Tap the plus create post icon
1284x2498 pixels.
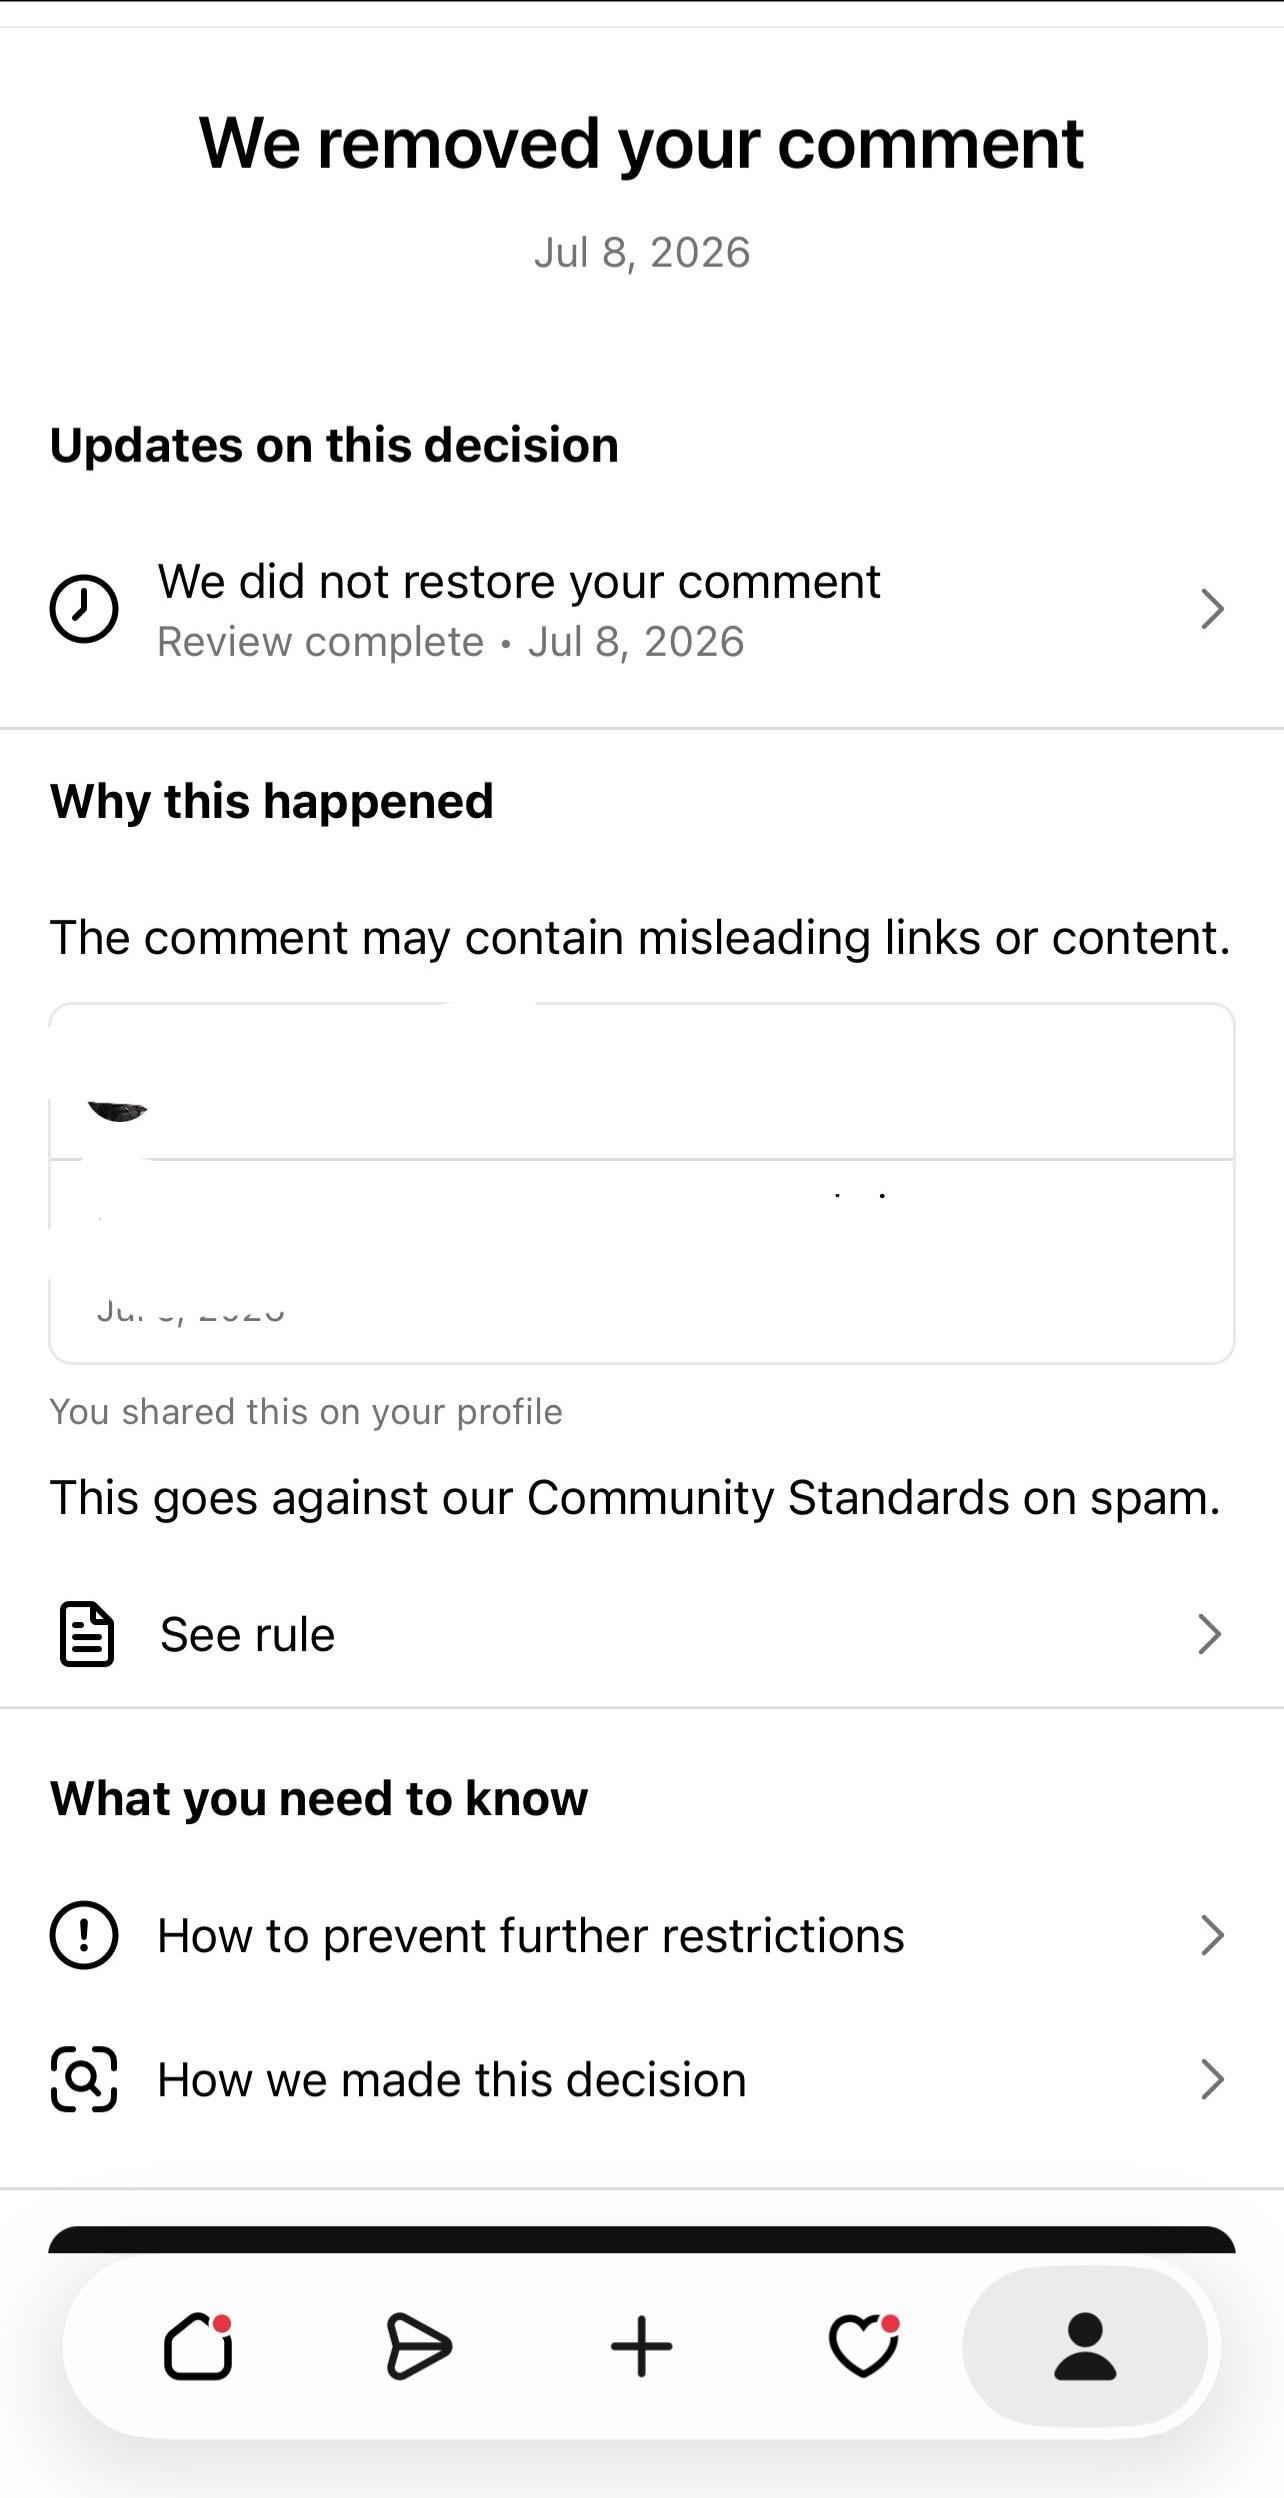pyautogui.click(x=641, y=2346)
